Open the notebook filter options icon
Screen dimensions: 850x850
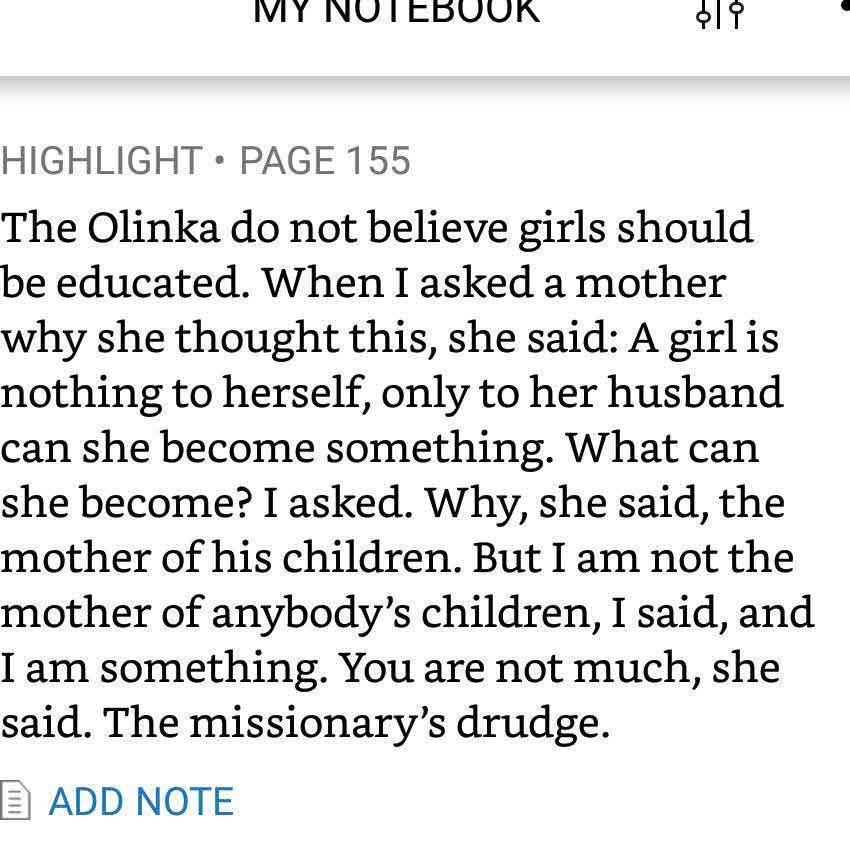720,13
